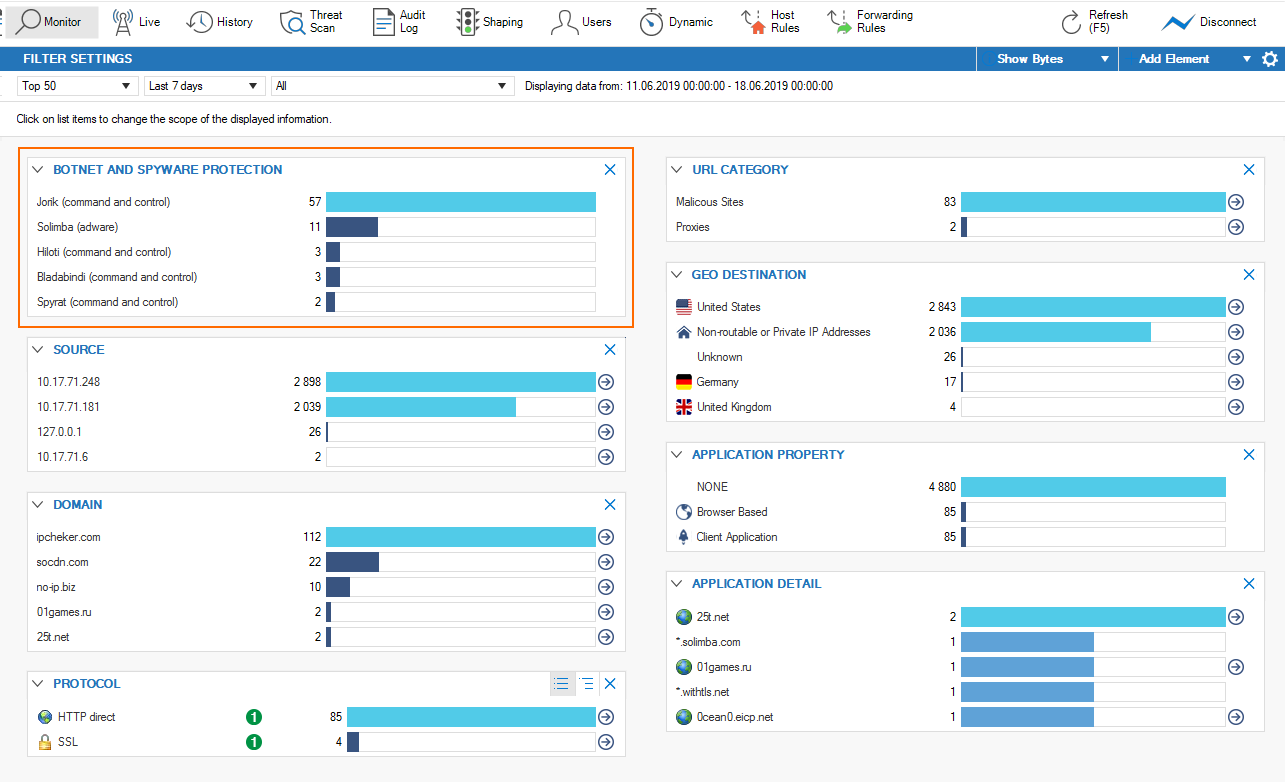The image size is (1285, 782).
Task: Open the Audit Log view
Action: point(399,22)
